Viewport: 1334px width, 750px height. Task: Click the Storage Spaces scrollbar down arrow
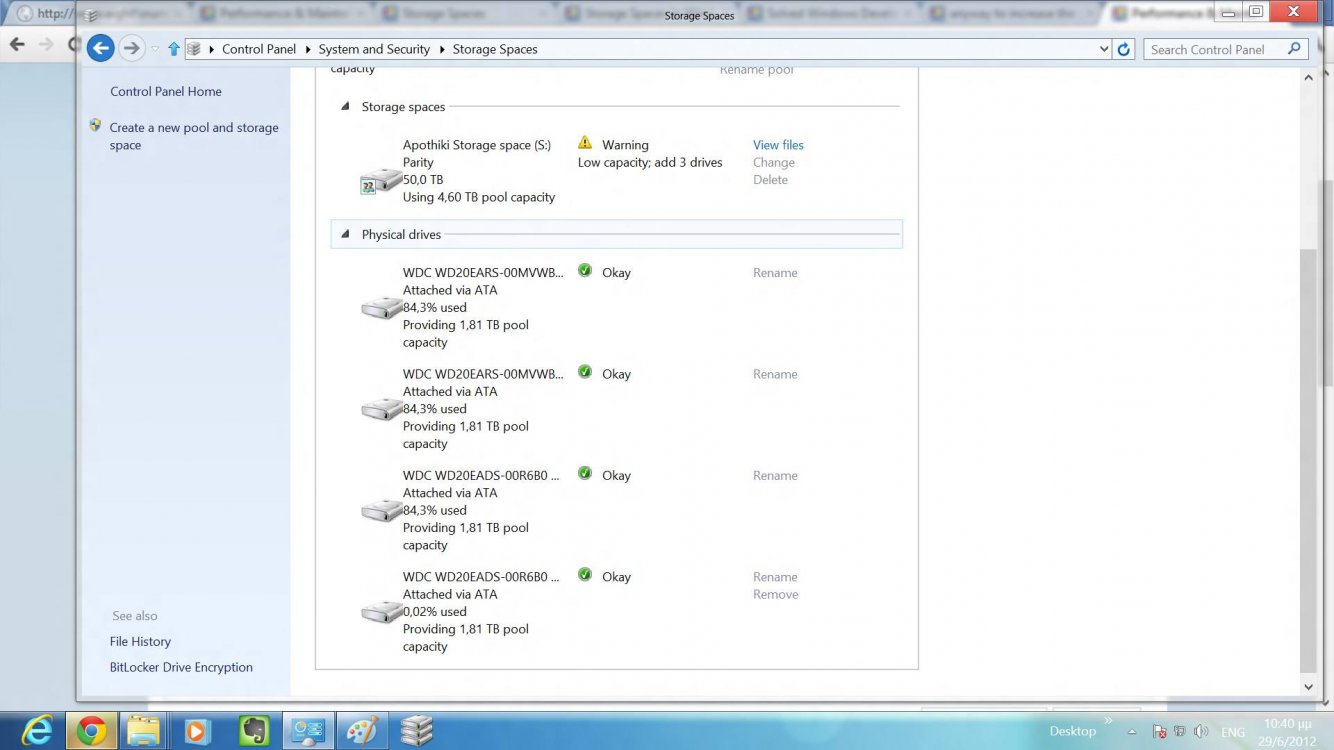(x=1309, y=687)
